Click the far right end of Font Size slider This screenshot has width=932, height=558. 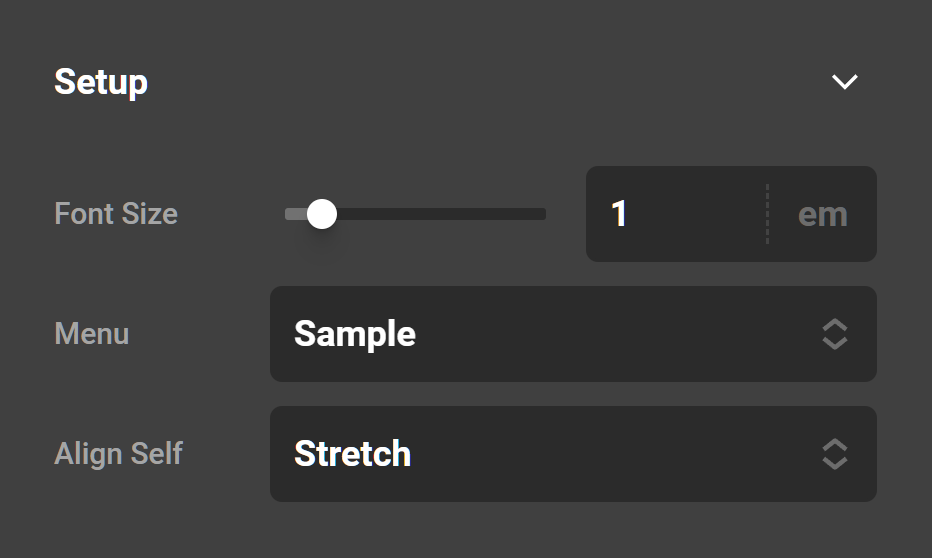coord(542,214)
